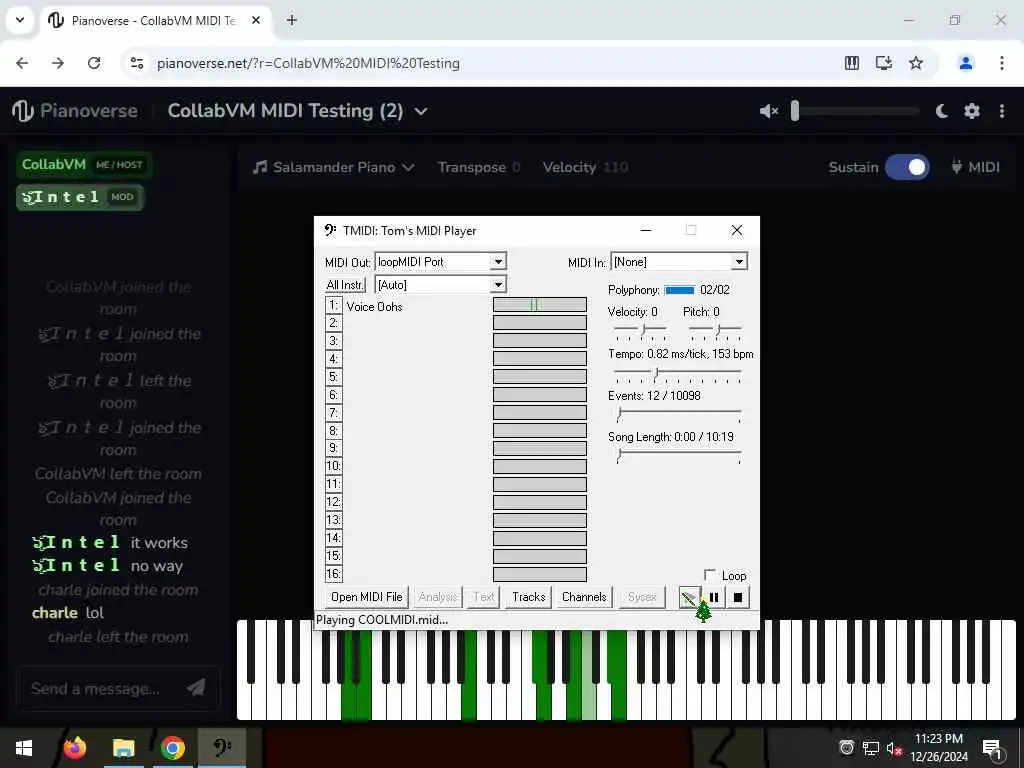Click the Intel MOD user badge

coord(79,197)
